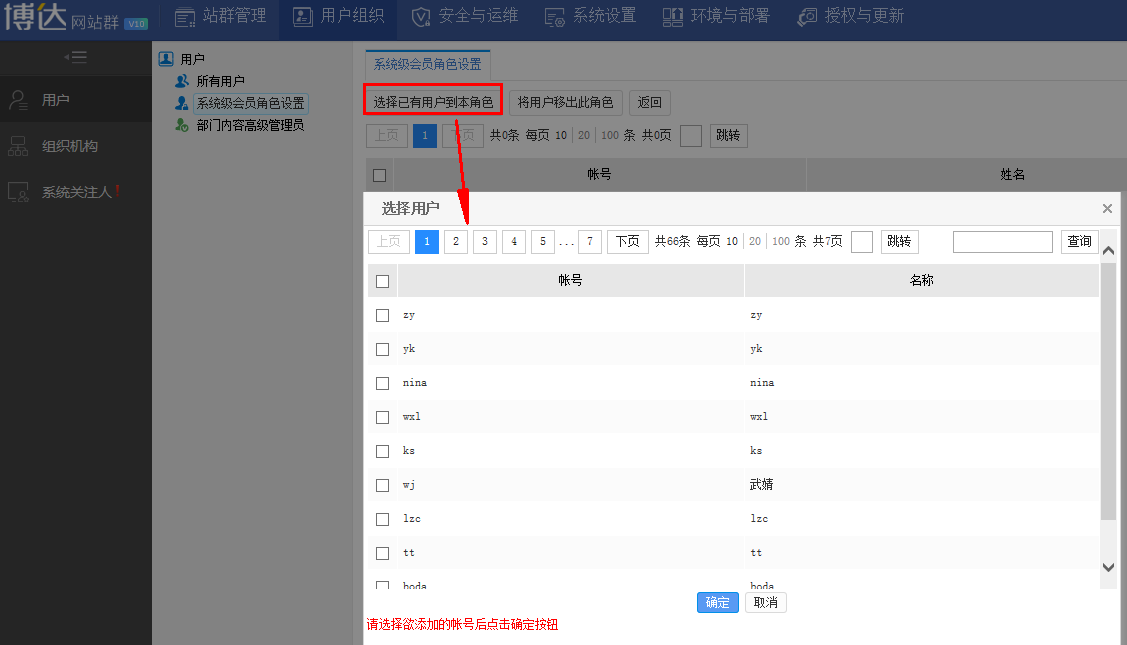This screenshot has height=645, width=1127.
Task: Click the 查询 search button
Action: pyautogui.click(x=1079, y=242)
